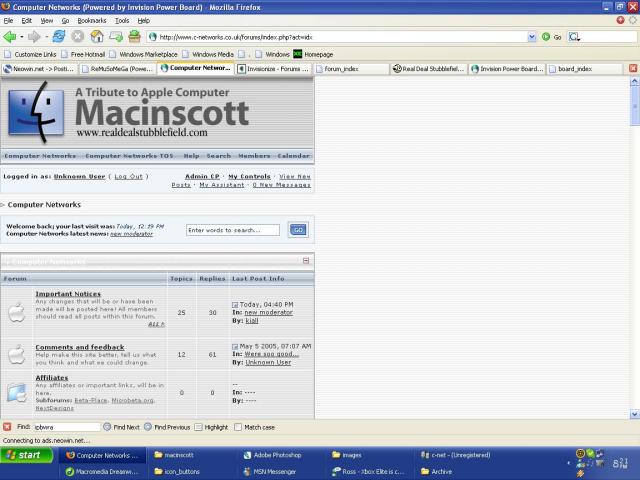Open the Edit menu
Screen dimensions: 640x480
27,20
